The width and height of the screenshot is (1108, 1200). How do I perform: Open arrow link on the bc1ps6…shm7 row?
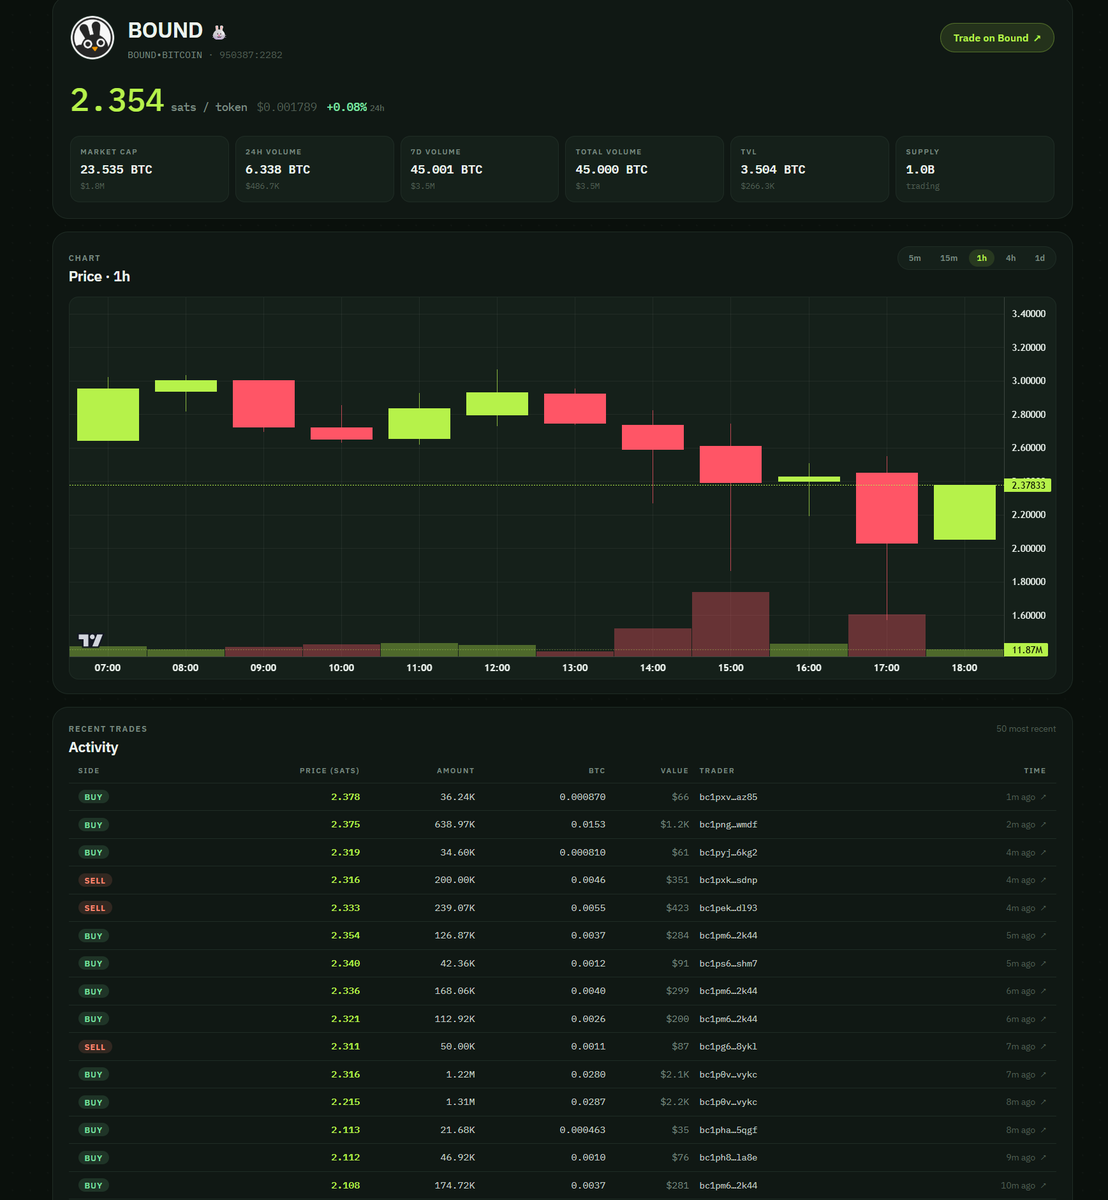click(x=1043, y=964)
